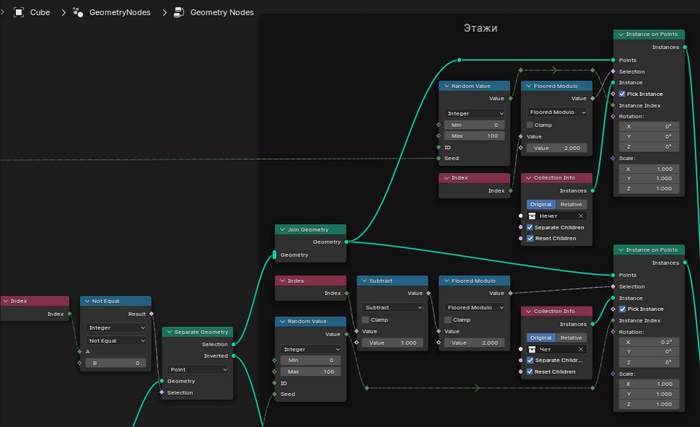Click the Нечет collection icon

pos(533,215)
